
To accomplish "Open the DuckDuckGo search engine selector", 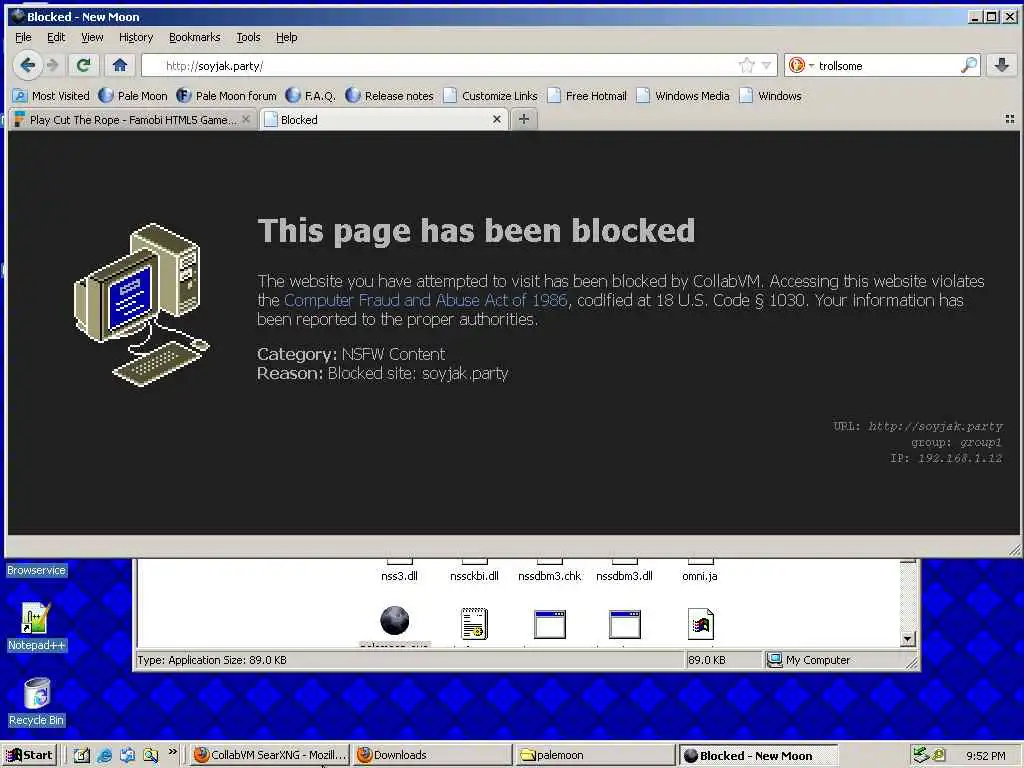I will tap(801, 65).
